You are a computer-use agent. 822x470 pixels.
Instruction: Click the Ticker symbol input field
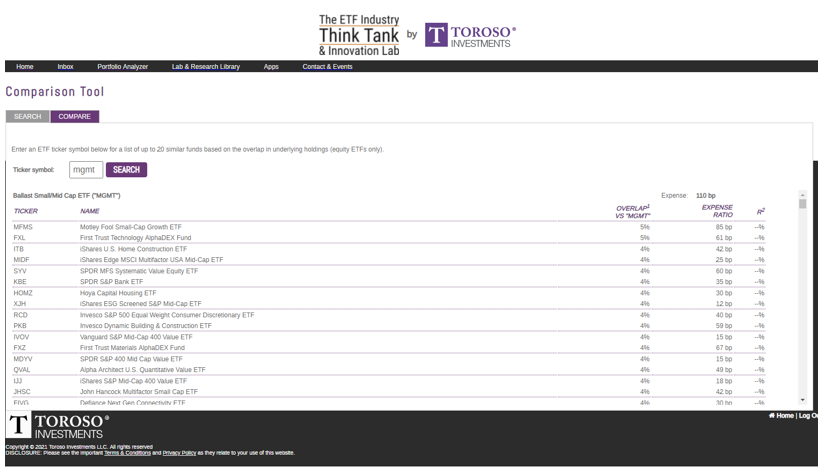click(86, 170)
